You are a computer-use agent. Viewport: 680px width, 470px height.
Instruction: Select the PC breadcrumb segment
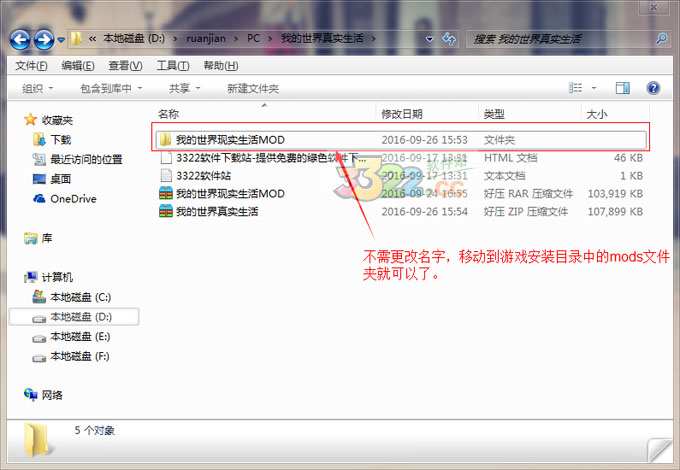click(254, 39)
